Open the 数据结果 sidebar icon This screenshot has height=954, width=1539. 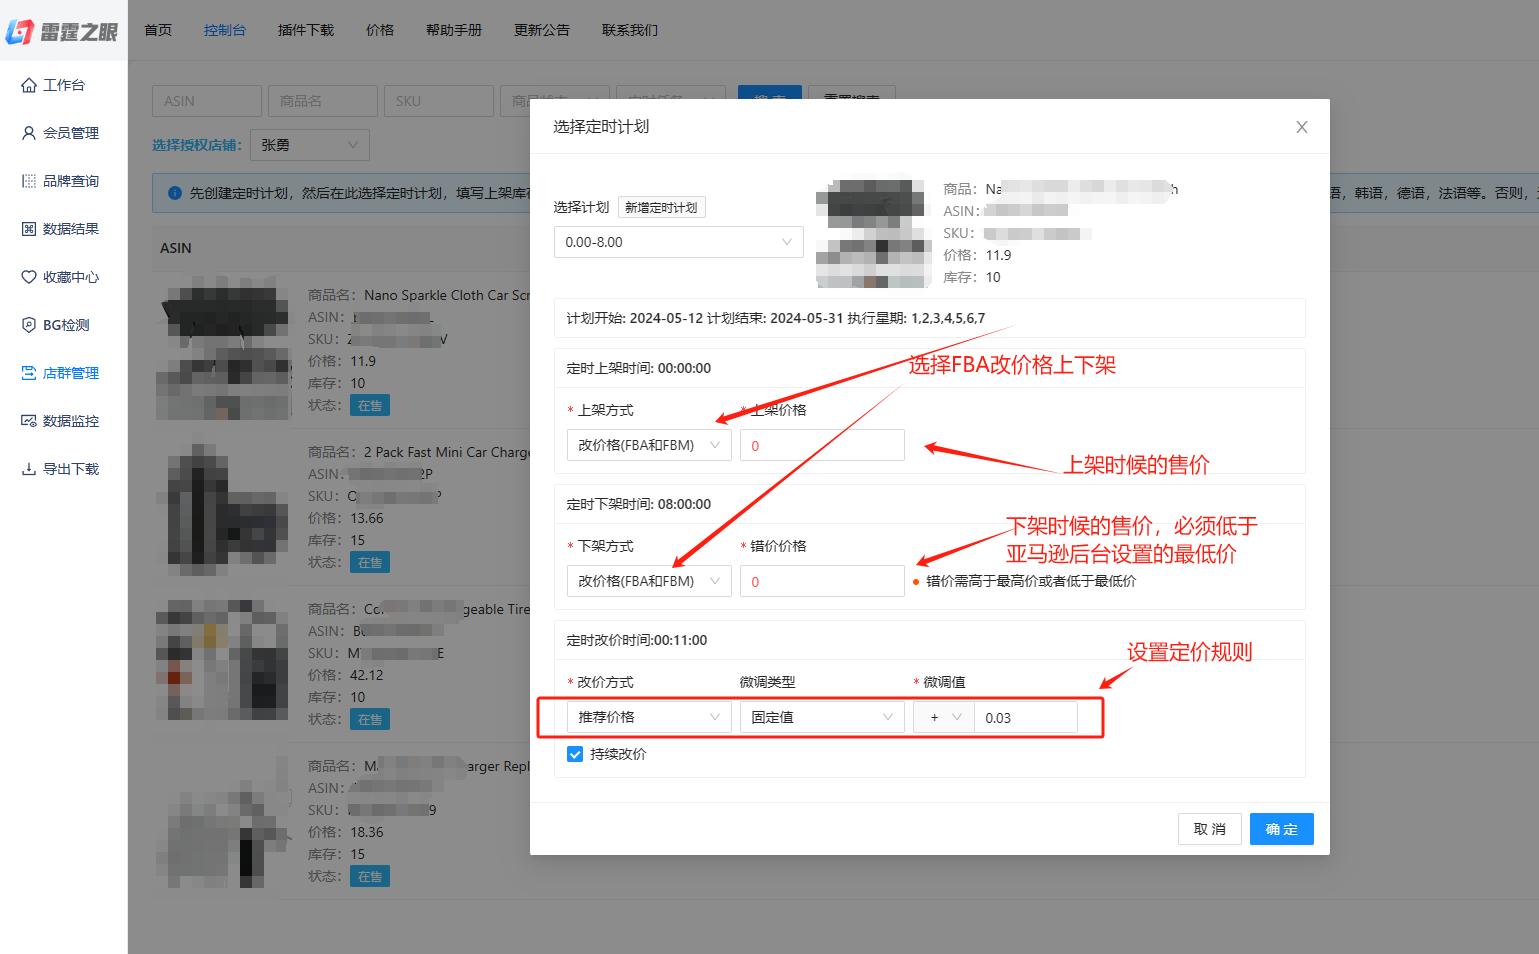(29, 229)
